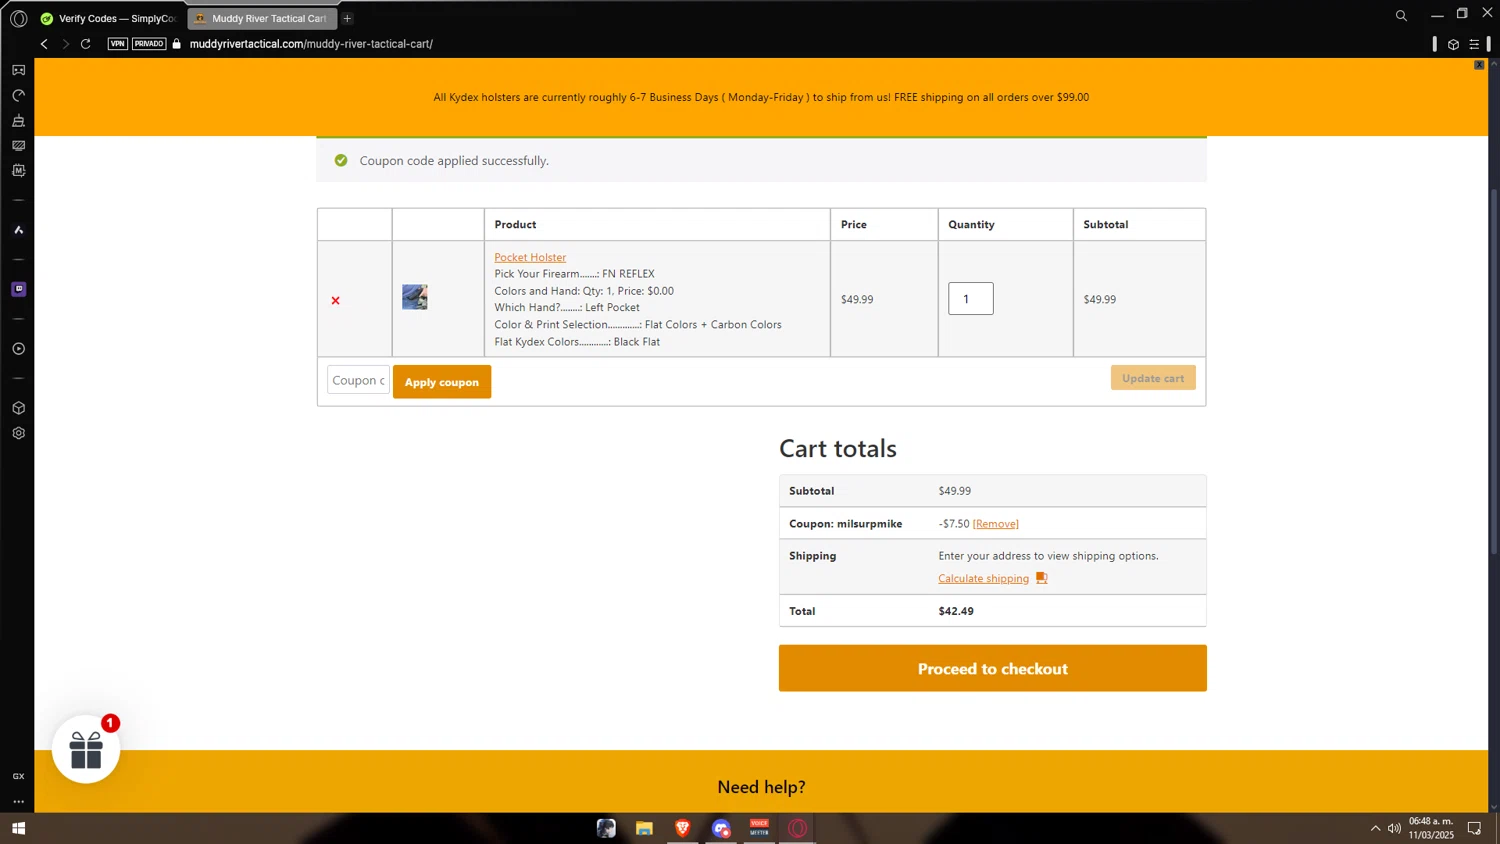Open Voicemeeter from the taskbar

coord(759,828)
